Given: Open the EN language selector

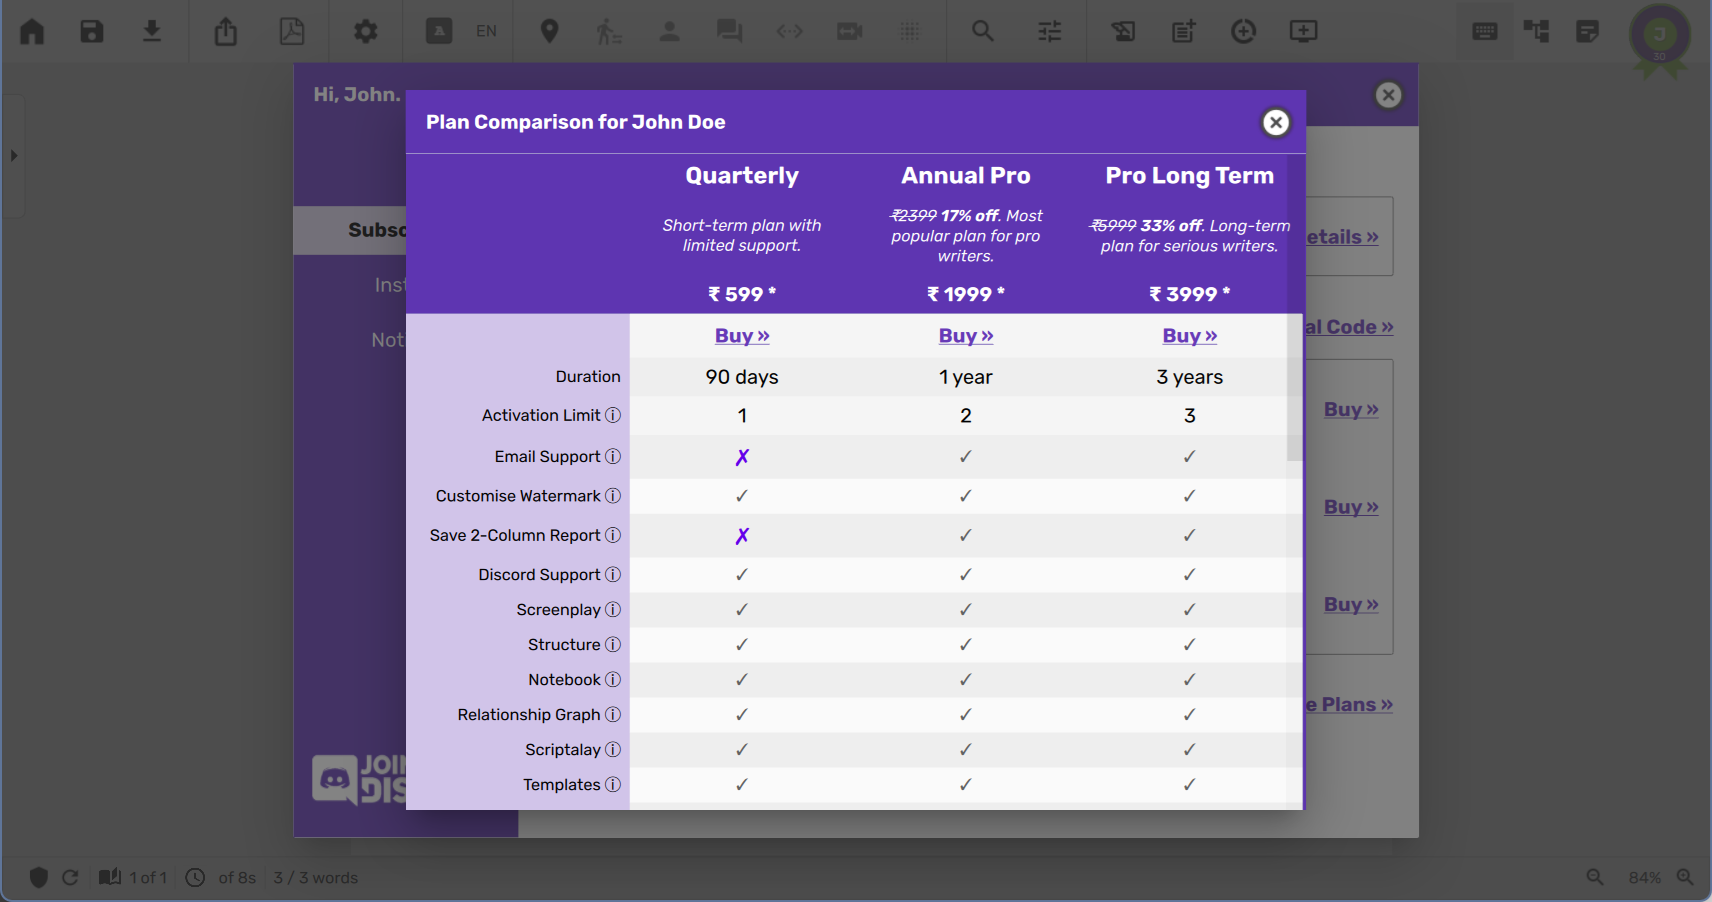Looking at the screenshot, I should click(486, 32).
